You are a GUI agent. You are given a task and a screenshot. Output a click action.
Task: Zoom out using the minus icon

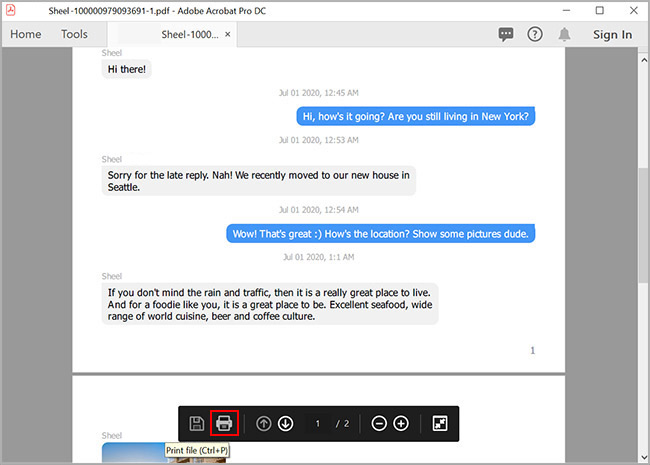[379, 423]
